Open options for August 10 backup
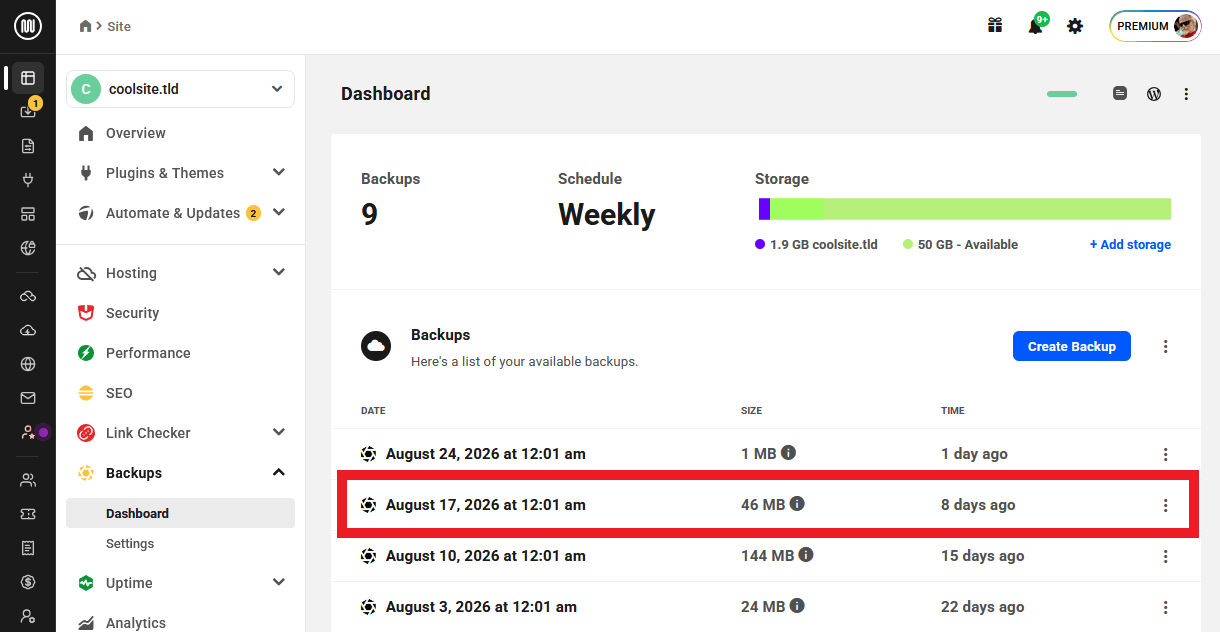This screenshot has width=1220, height=632. [x=1165, y=556]
